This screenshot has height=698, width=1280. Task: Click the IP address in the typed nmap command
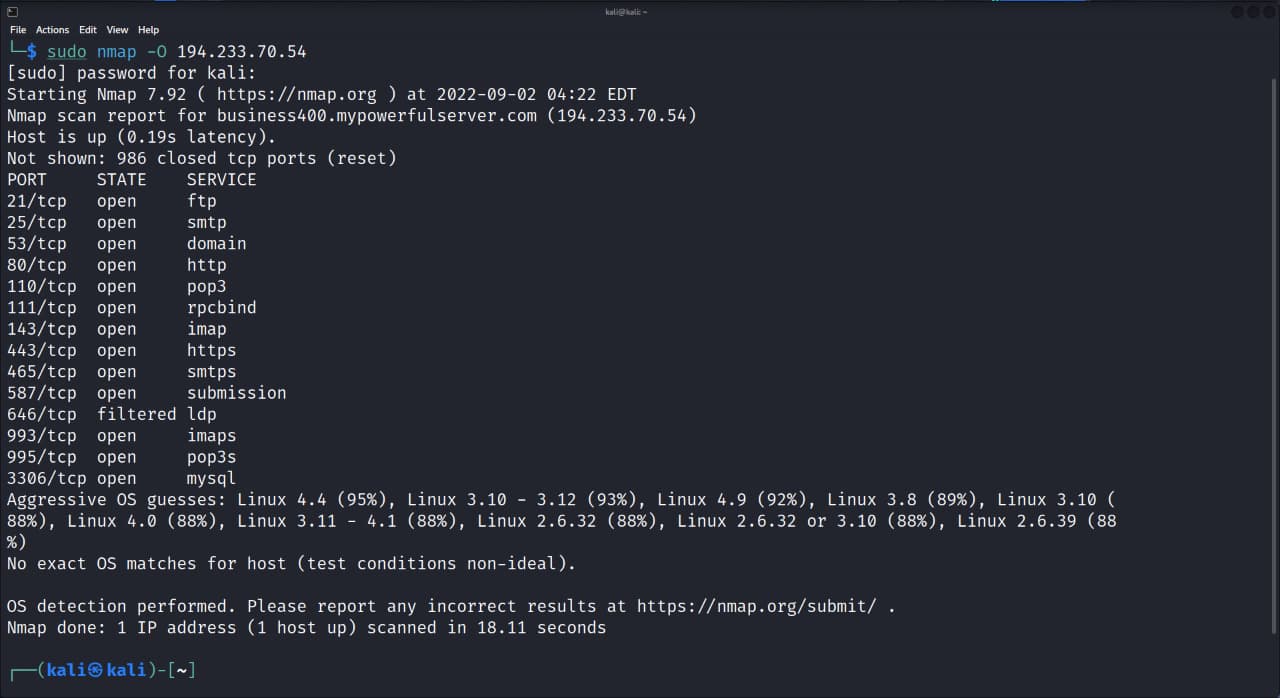[241, 52]
